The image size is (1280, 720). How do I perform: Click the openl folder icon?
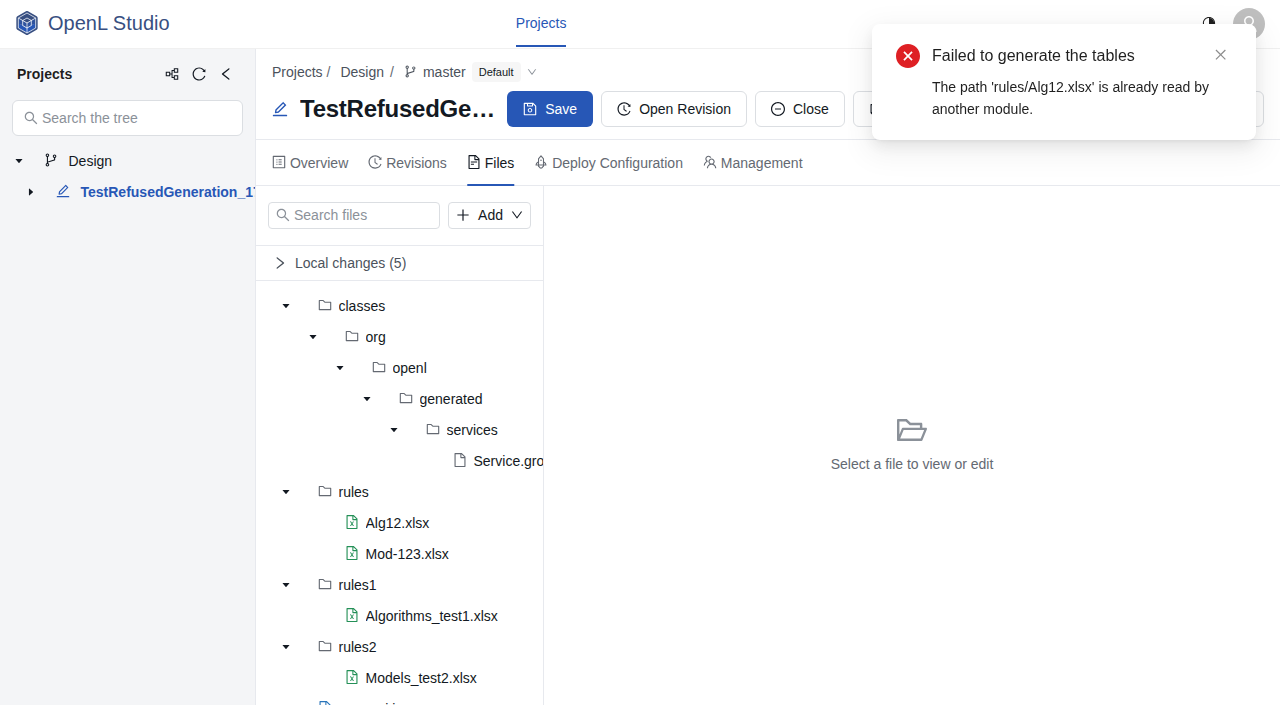coord(379,367)
